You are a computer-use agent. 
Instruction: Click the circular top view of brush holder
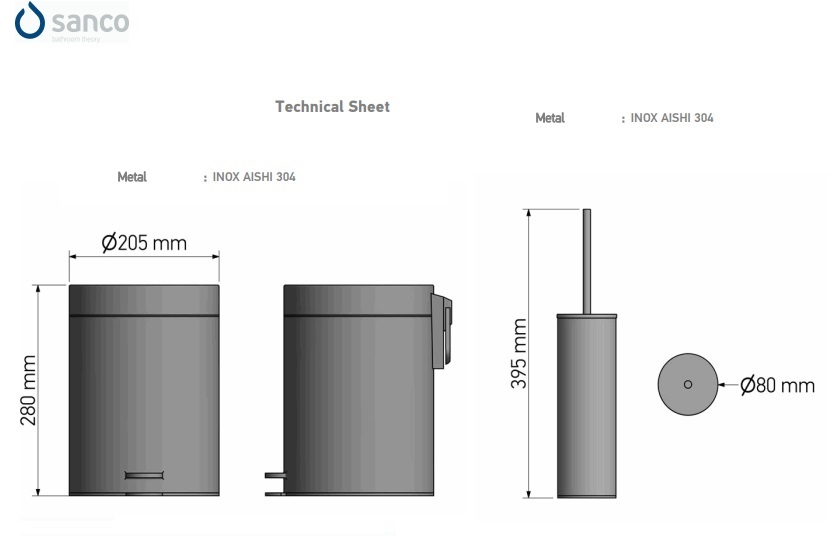pos(687,384)
